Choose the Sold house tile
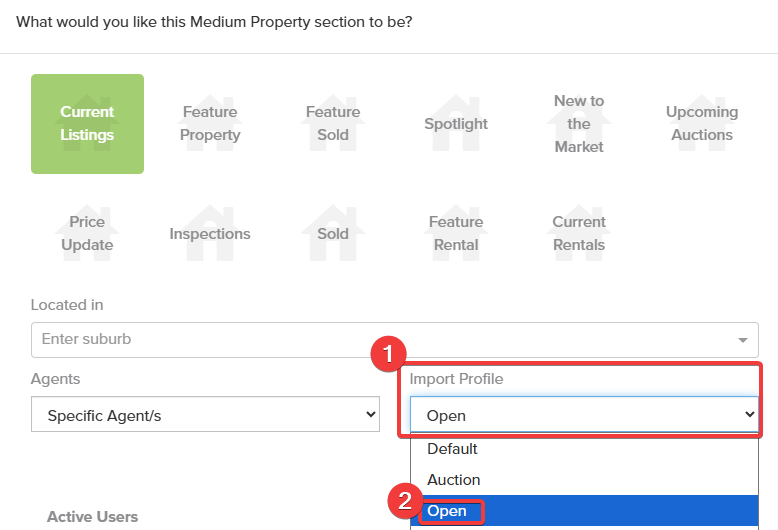Viewport: 778px width, 530px height. 333,234
